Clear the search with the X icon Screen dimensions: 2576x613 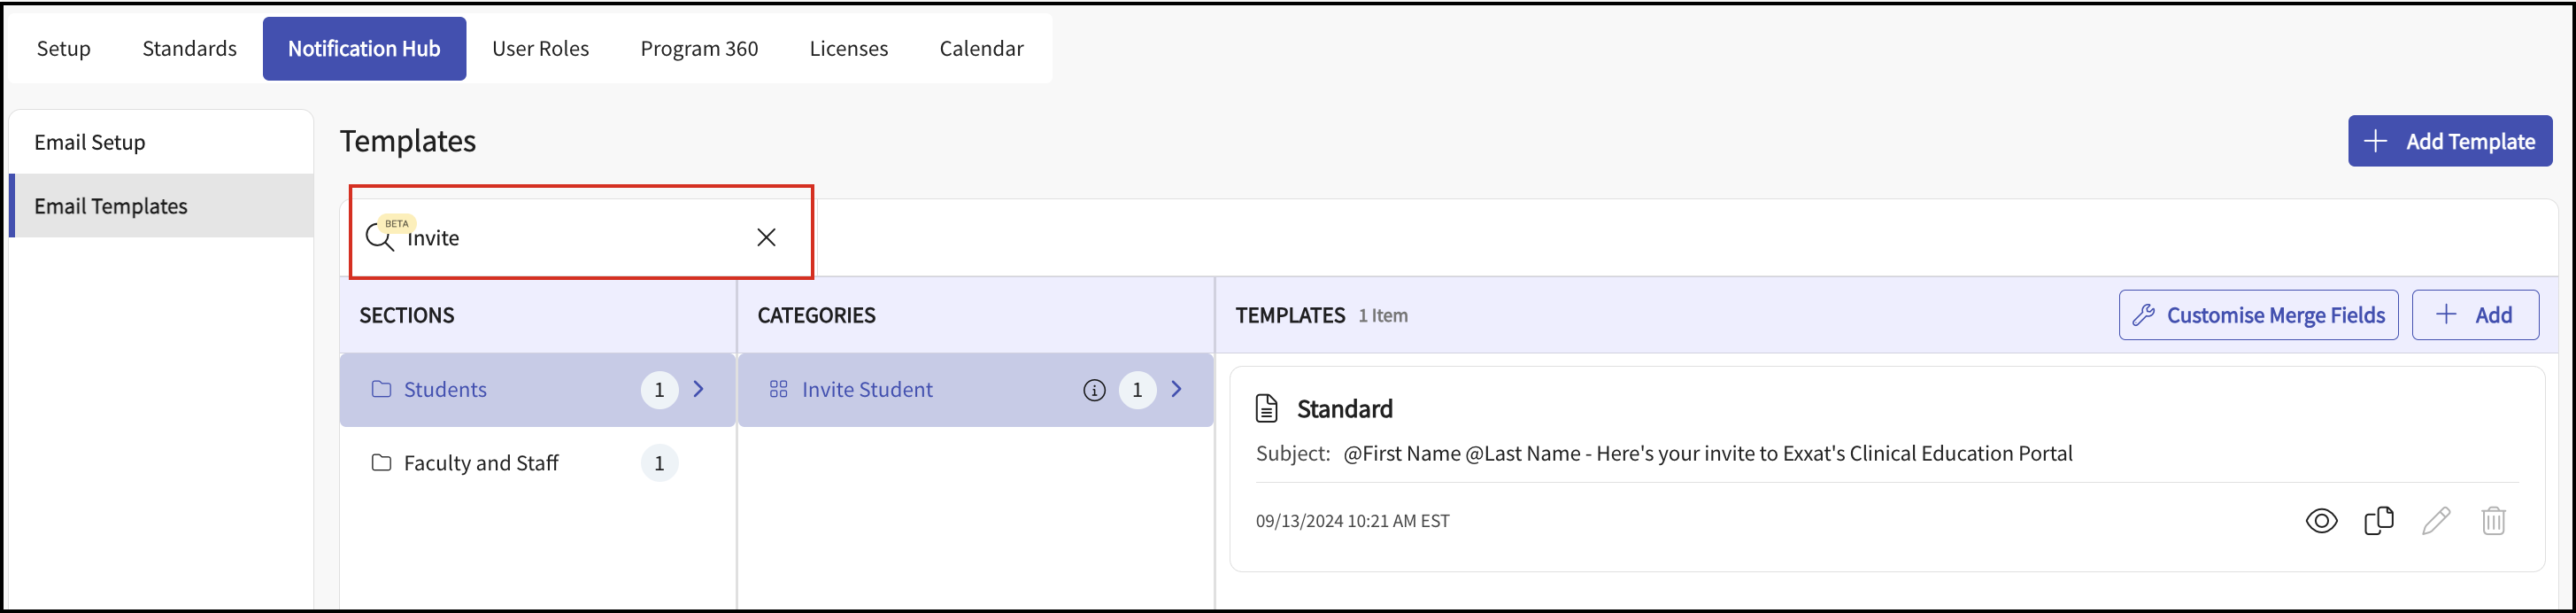click(766, 237)
